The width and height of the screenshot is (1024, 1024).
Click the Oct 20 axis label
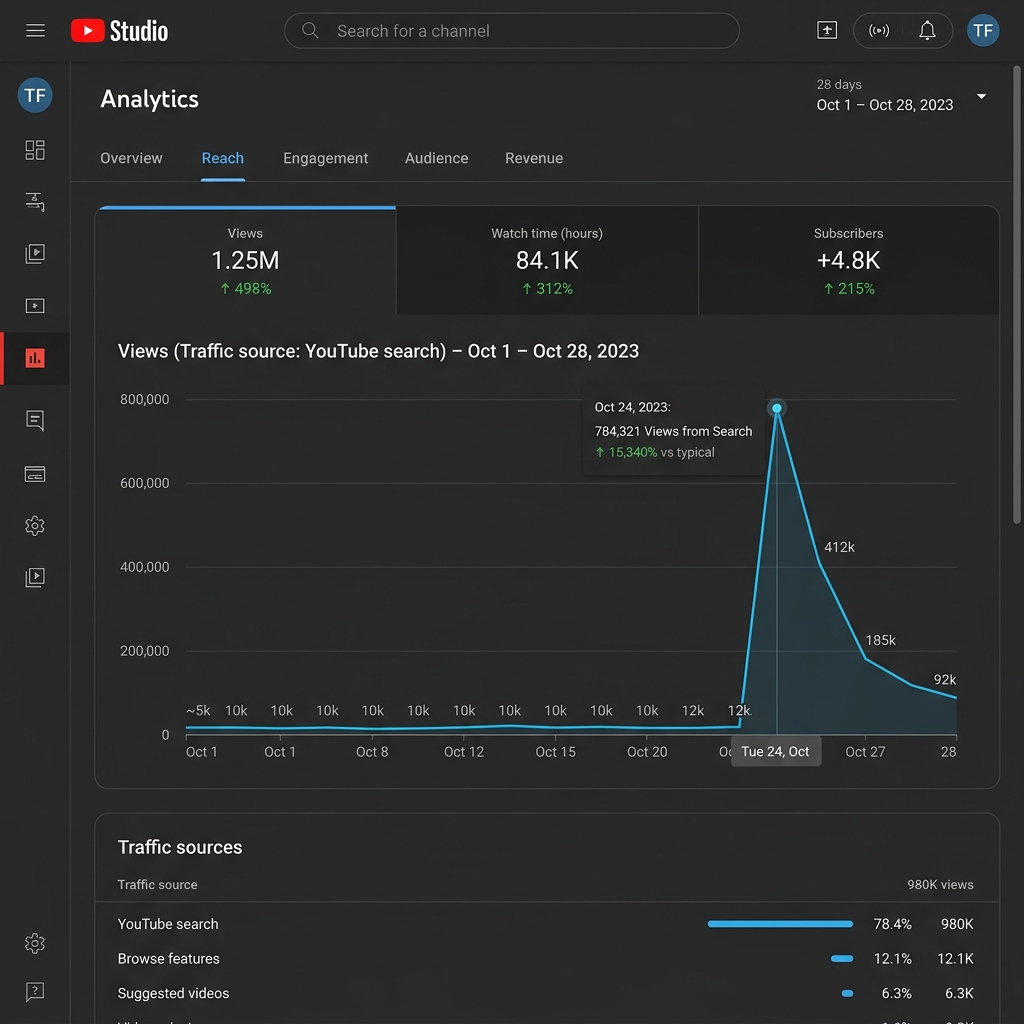click(x=647, y=752)
